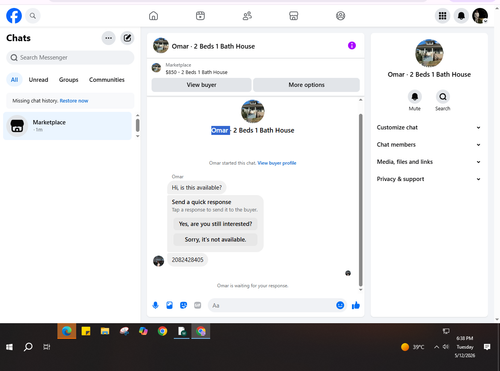Open the Friends icon in top bar
The width and height of the screenshot is (500, 371).
[247, 16]
